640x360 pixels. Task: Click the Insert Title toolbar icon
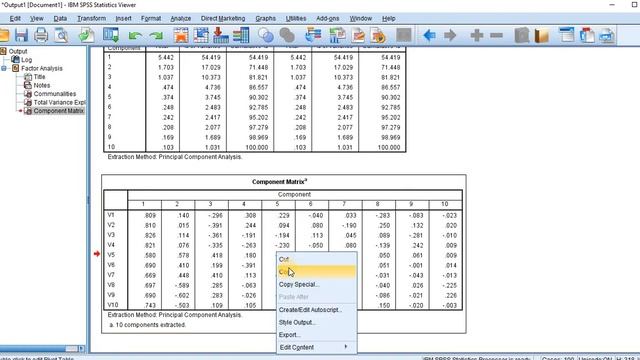pyautogui.click(x=587, y=36)
